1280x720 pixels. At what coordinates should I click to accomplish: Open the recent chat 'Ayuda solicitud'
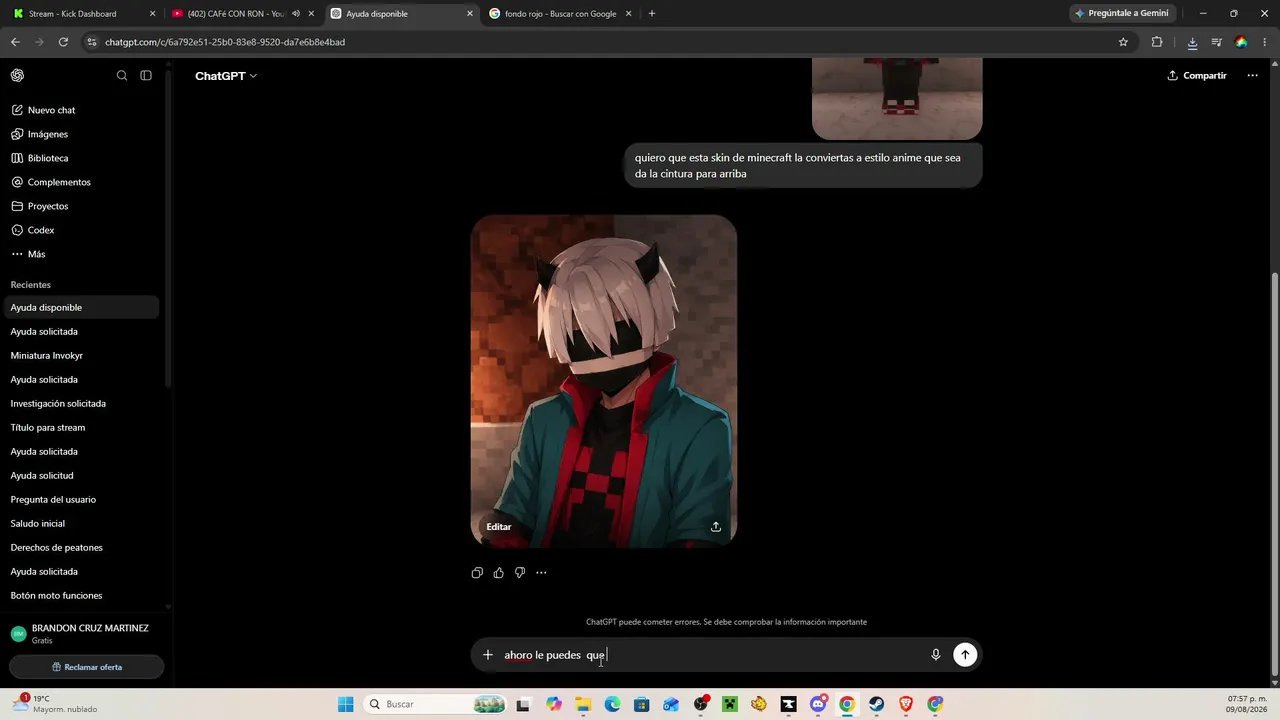82,476
